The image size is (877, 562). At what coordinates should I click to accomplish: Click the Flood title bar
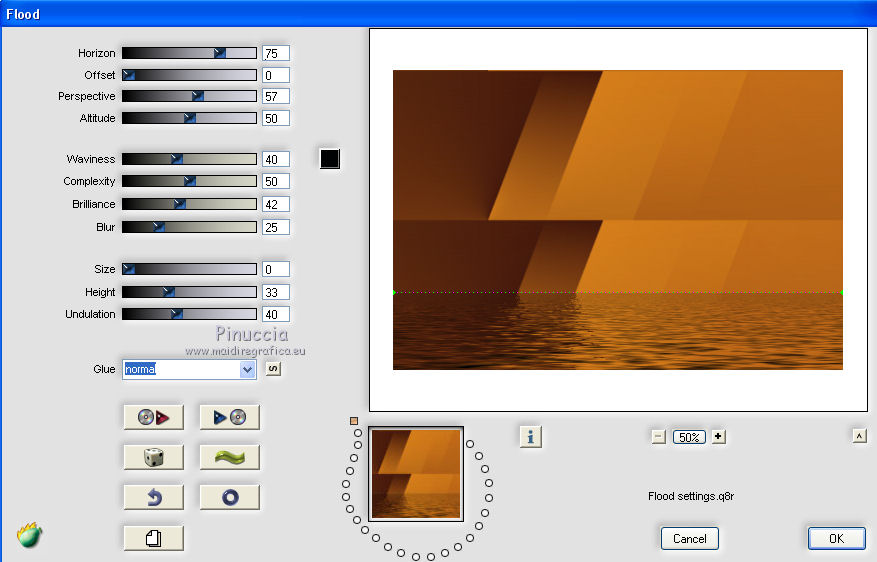[x=438, y=13]
